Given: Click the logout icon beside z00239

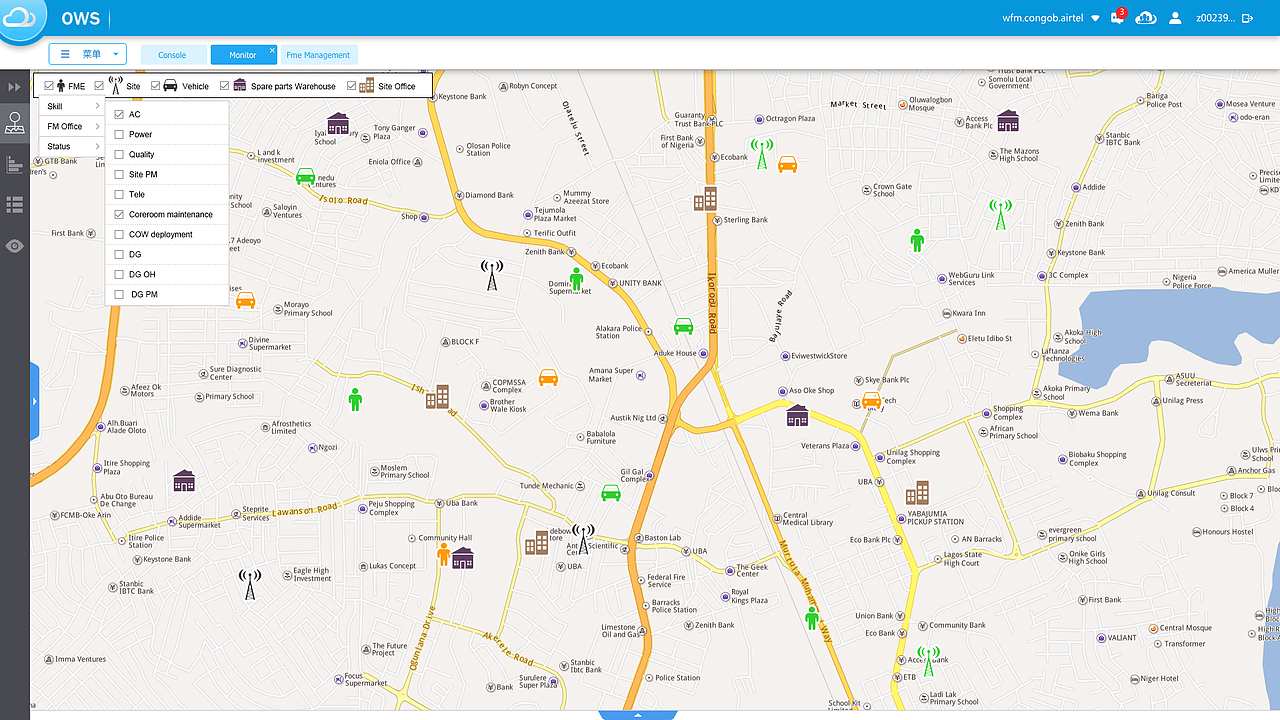Looking at the screenshot, I should click(1247, 18).
